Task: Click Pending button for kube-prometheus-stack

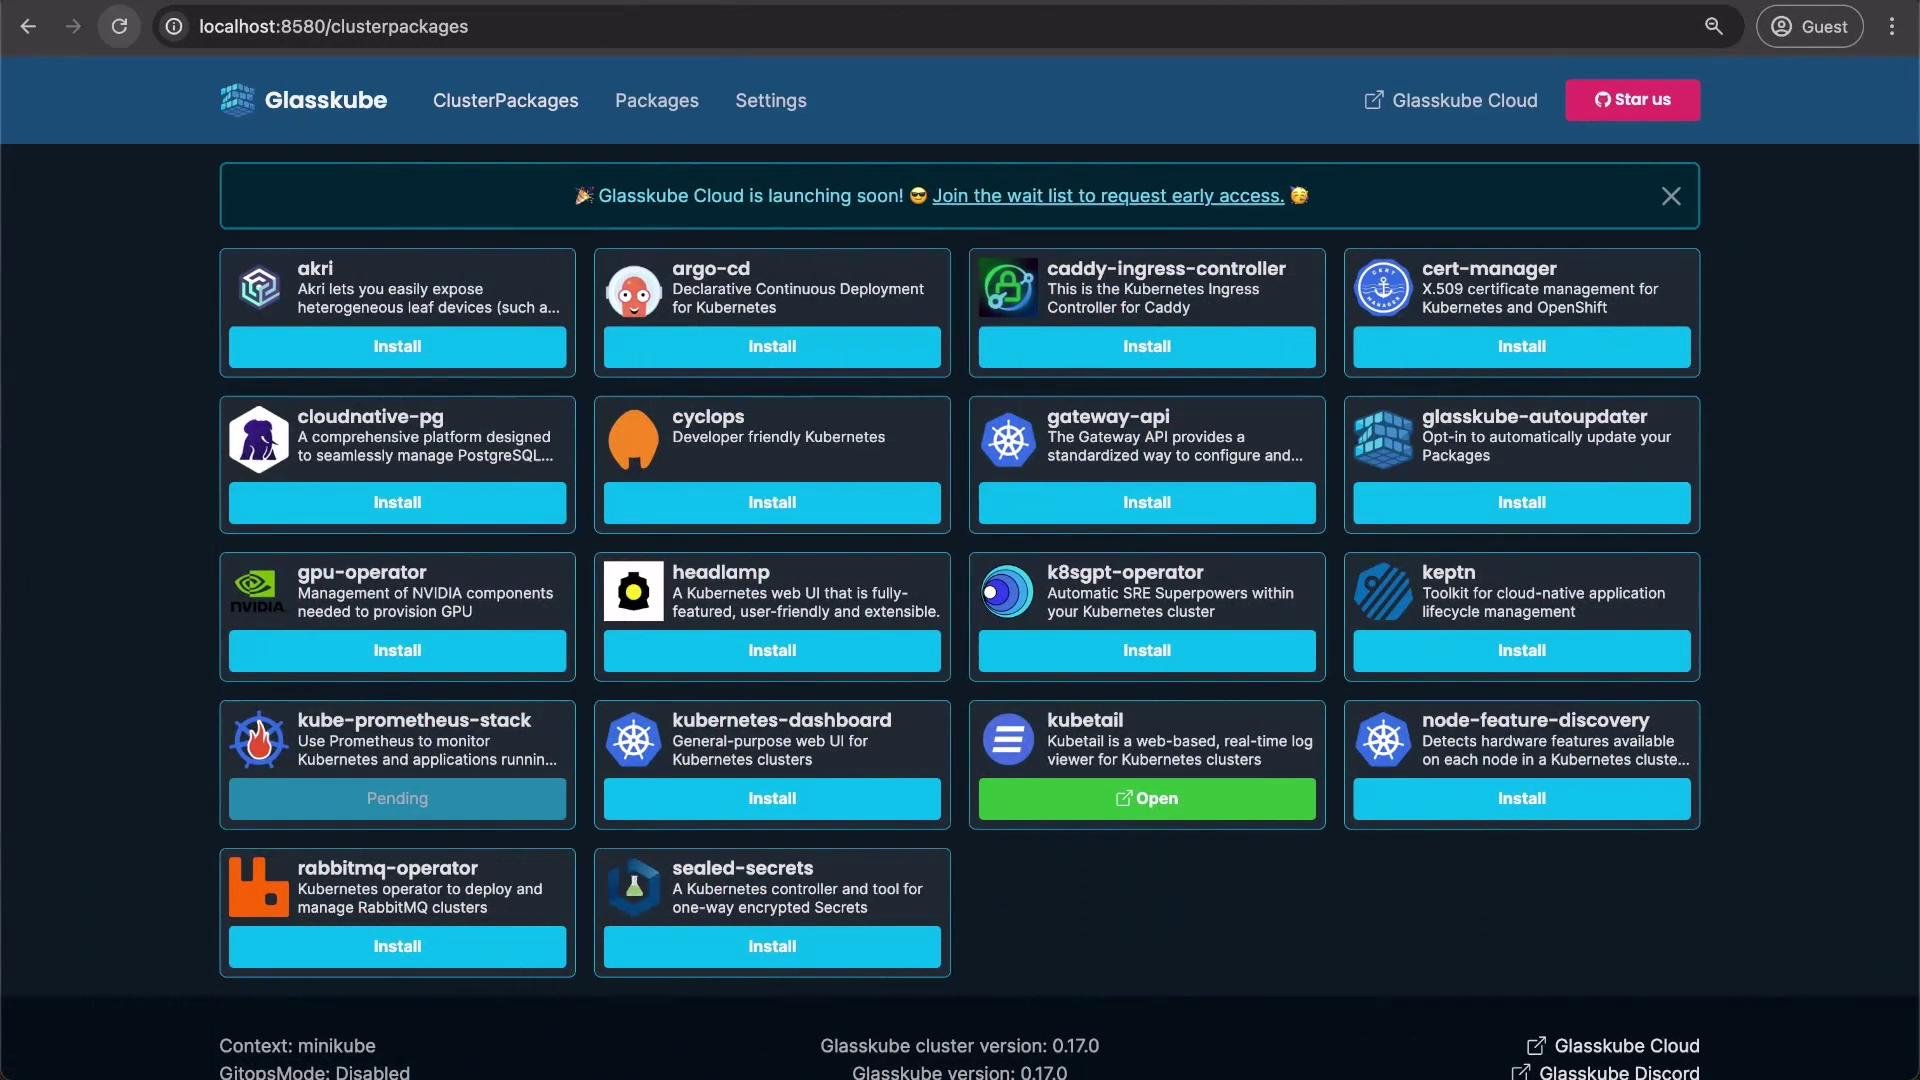Action: click(x=397, y=799)
